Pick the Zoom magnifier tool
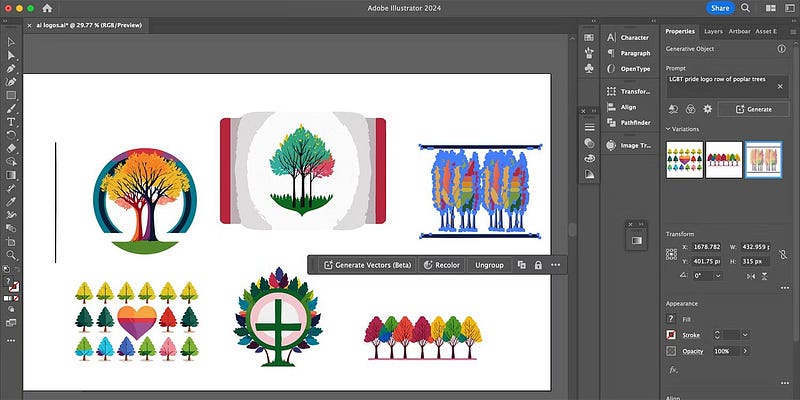The width and height of the screenshot is (800, 400). pos(11,254)
